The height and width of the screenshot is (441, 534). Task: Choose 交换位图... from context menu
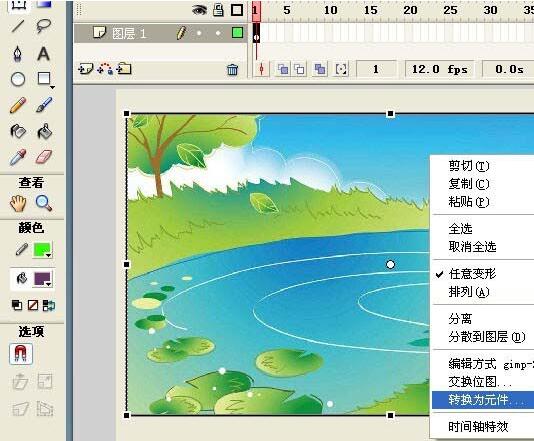click(480, 382)
